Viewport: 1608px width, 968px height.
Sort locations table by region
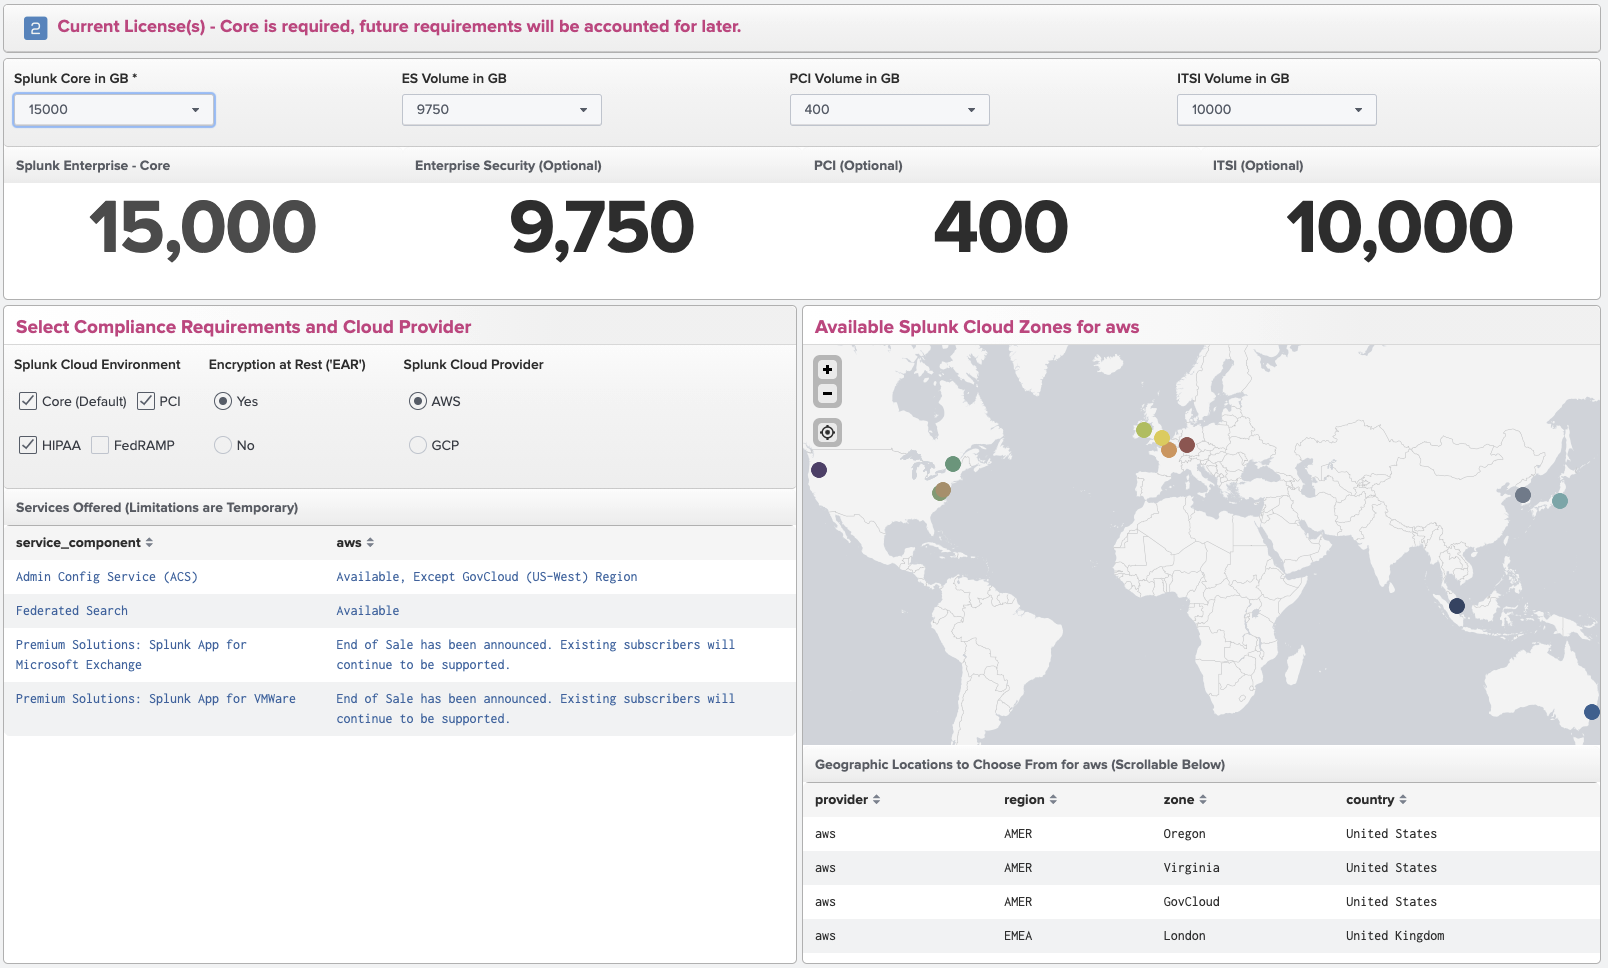tap(1030, 800)
